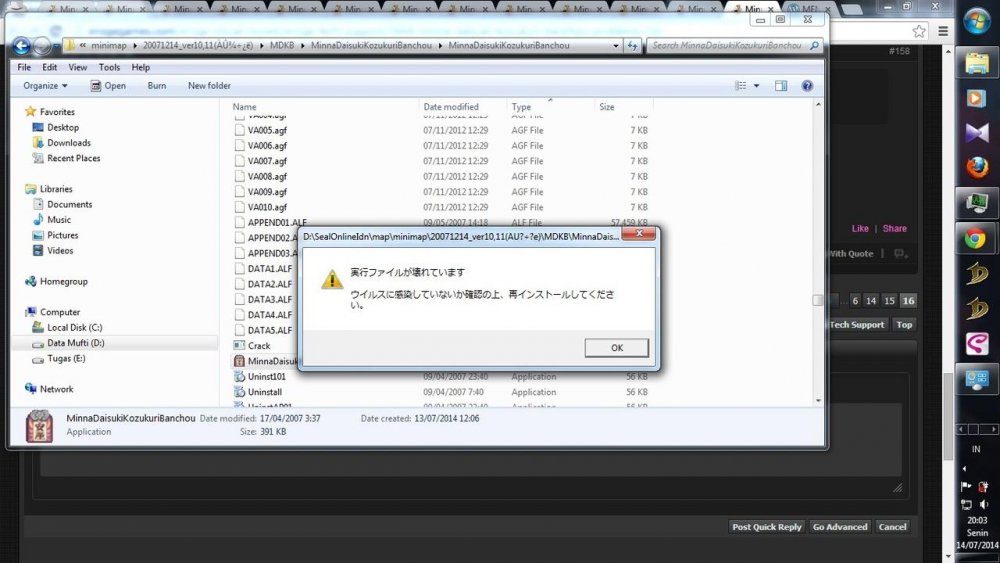
Task: Expand the change view options arrow
Action: click(757, 86)
